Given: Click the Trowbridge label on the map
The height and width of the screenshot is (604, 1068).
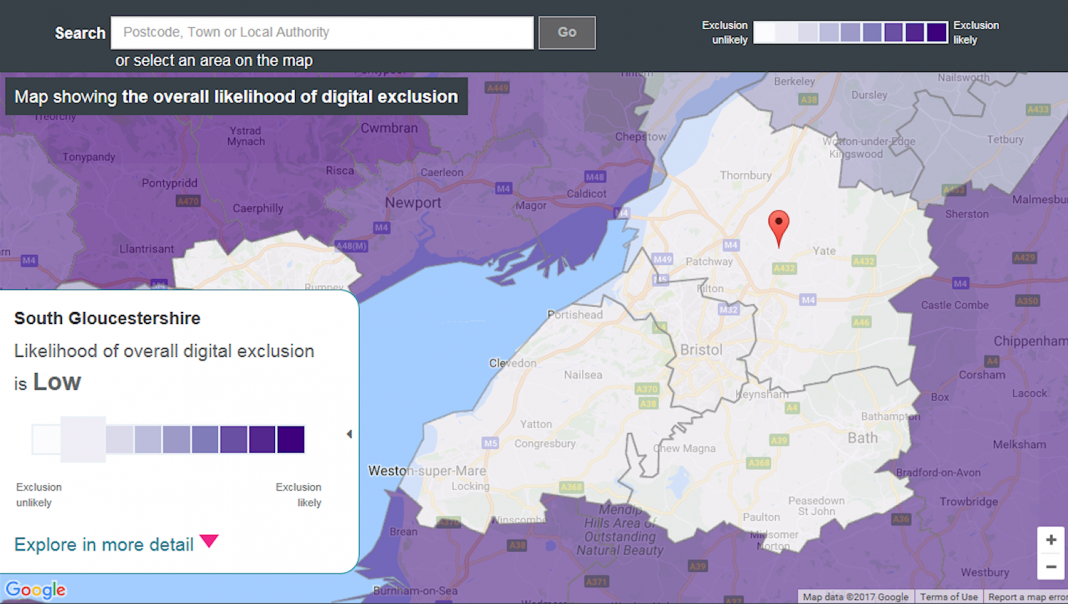Looking at the screenshot, I should coord(969,502).
